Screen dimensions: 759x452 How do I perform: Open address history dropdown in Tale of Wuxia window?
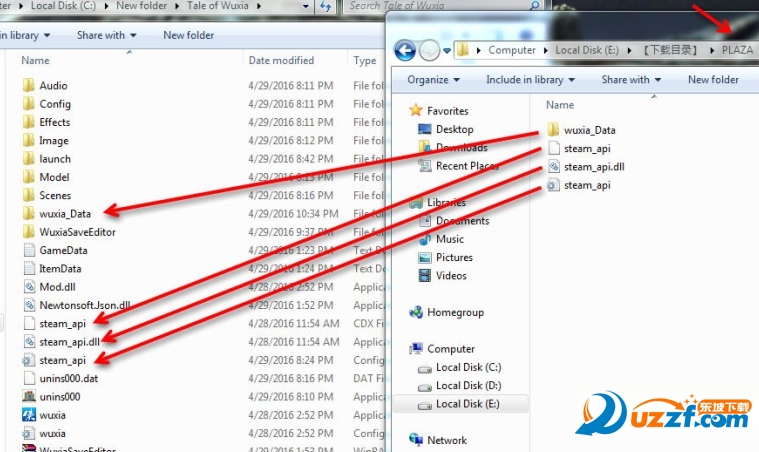(305, 6)
